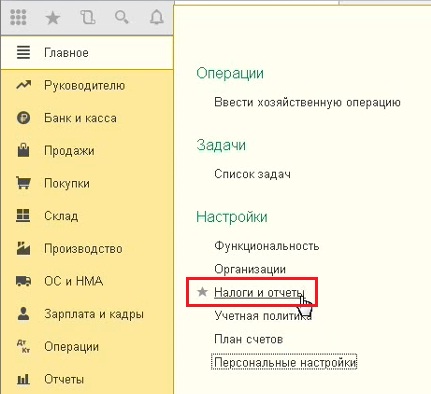Viewport: 431px width, 394px height.
Task: Click Ввести хозяйственную операцию link
Action: pyautogui.click(x=307, y=102)
